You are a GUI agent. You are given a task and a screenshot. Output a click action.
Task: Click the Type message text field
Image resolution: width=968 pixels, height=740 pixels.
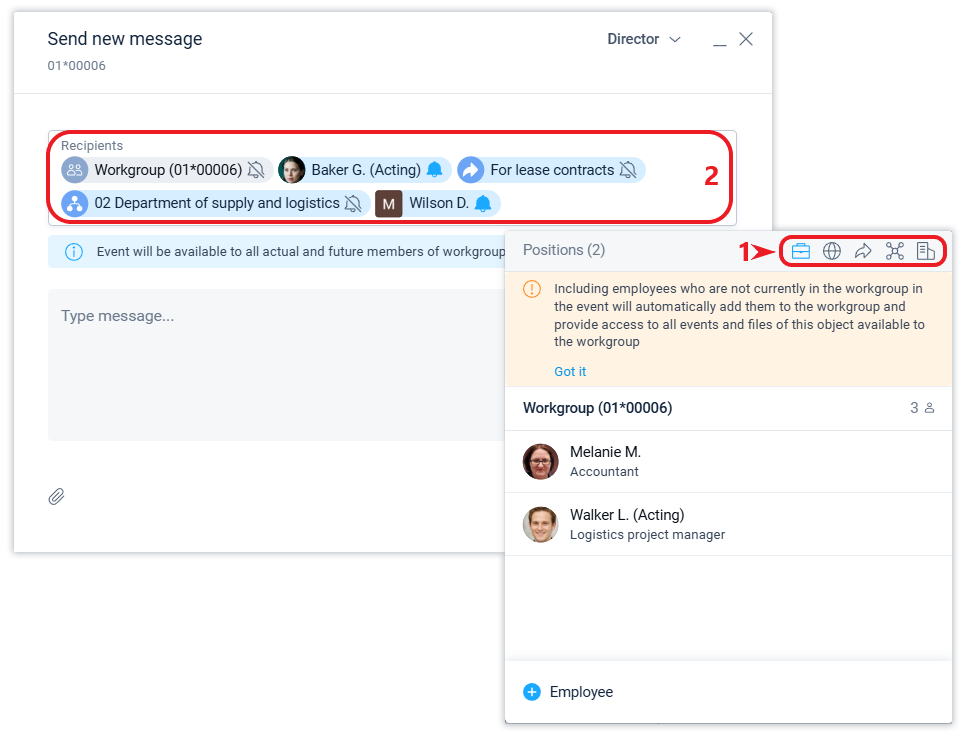click(x=270, y=360)
